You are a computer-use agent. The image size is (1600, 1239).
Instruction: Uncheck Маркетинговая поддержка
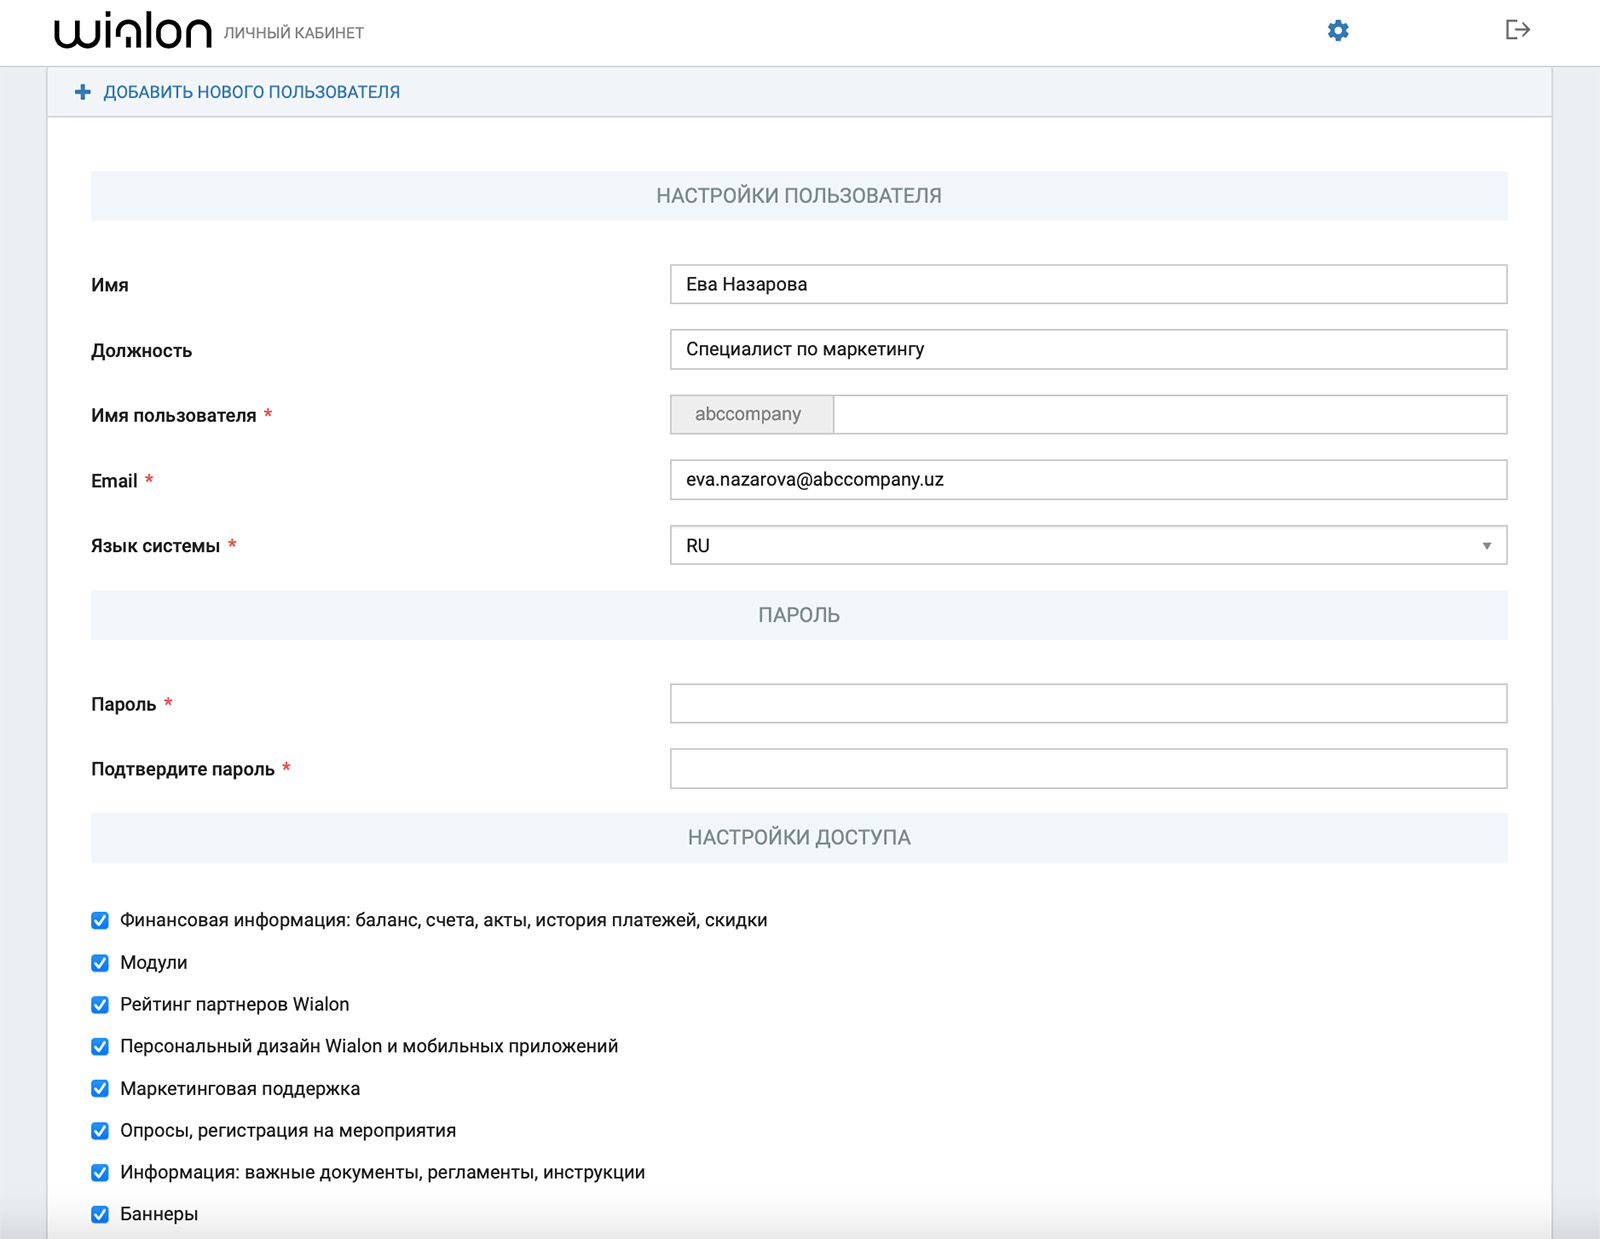click(98, 1088)
